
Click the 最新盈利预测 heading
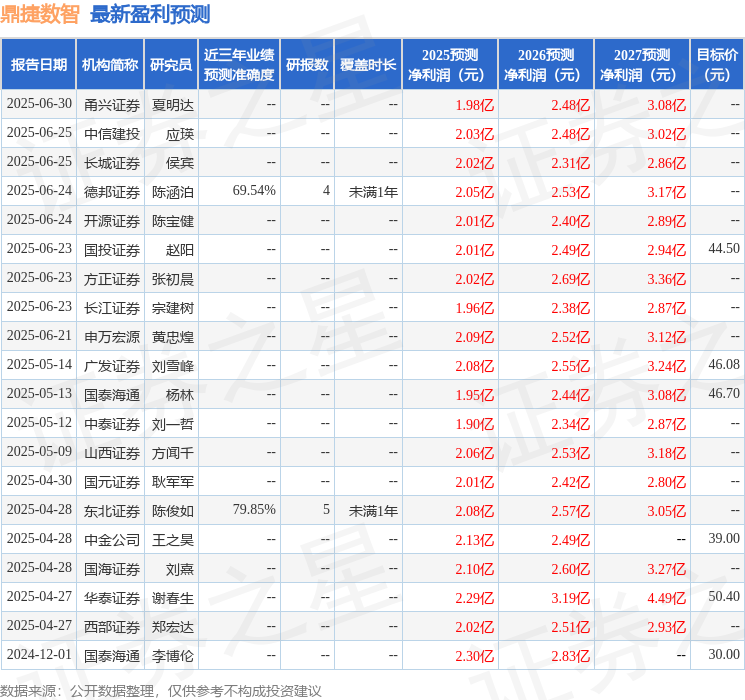(x=150, y=14)
